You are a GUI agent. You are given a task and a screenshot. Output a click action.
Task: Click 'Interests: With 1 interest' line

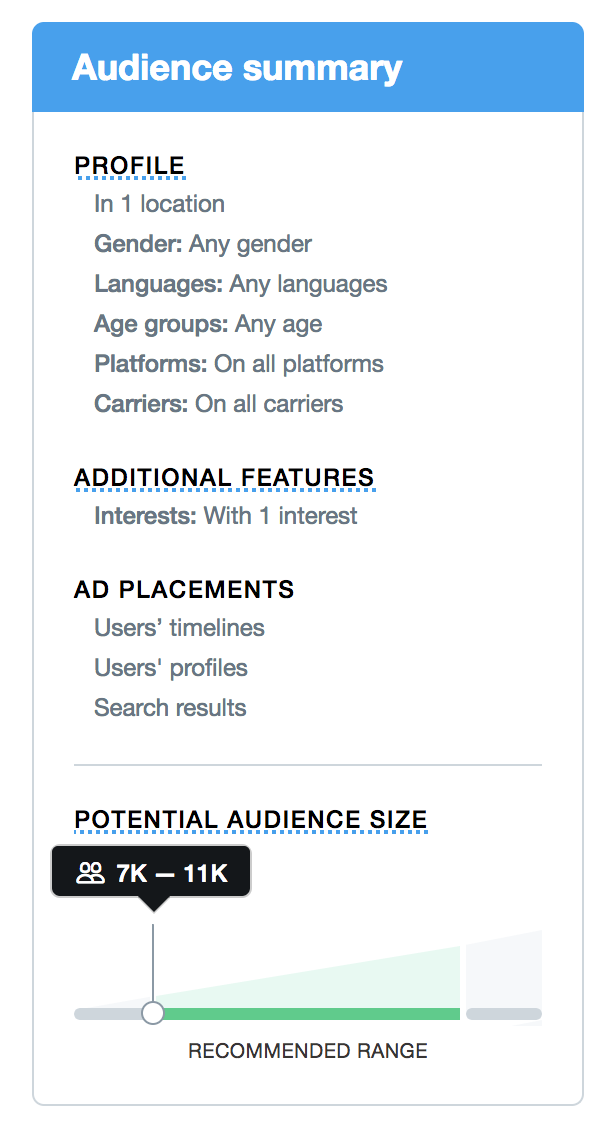[x=226, y=516]
